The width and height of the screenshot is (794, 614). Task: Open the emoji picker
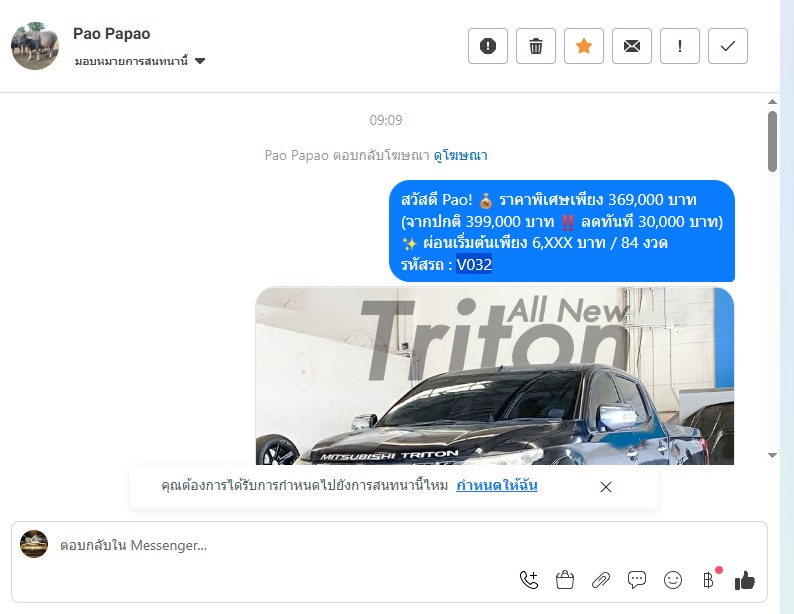(672, 580)
